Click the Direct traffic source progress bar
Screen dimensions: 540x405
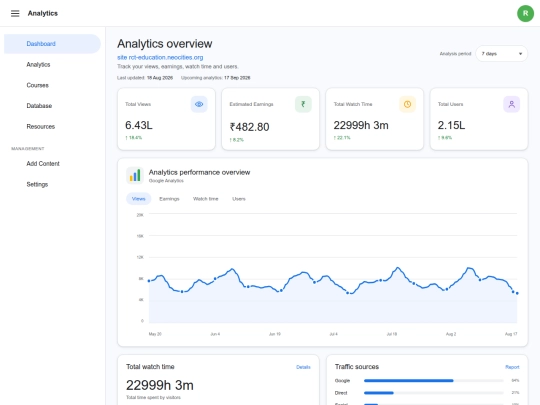434,393
